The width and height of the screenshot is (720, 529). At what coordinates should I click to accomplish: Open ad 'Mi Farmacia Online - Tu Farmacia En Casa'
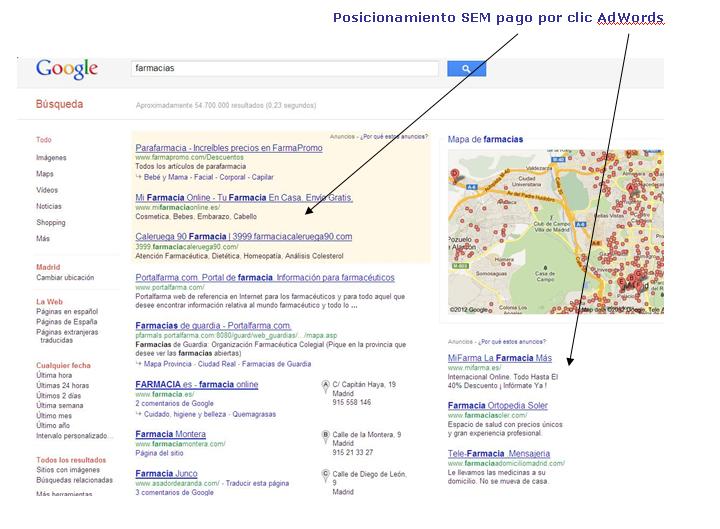244,197
